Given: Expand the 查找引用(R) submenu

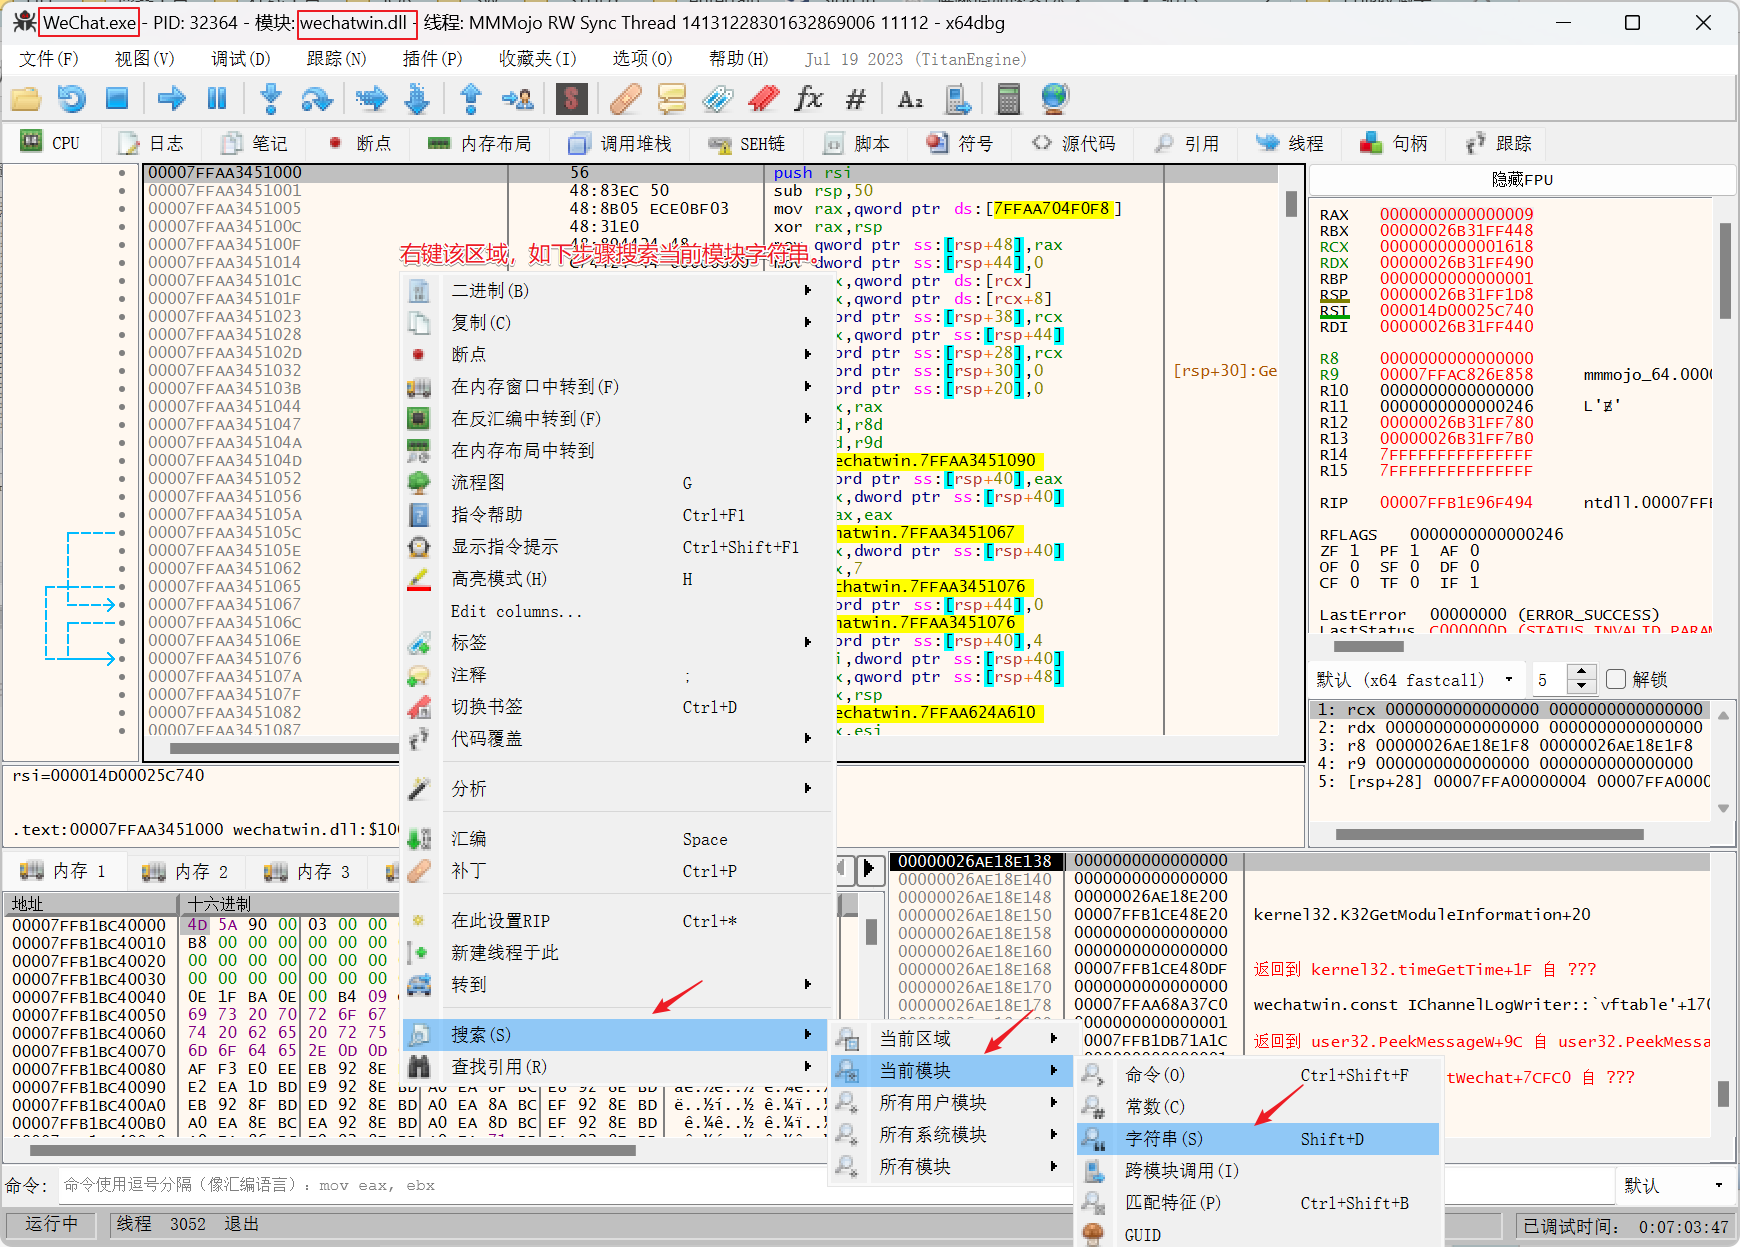Looking at the screenshot, I should click(x=617, y=1067).
